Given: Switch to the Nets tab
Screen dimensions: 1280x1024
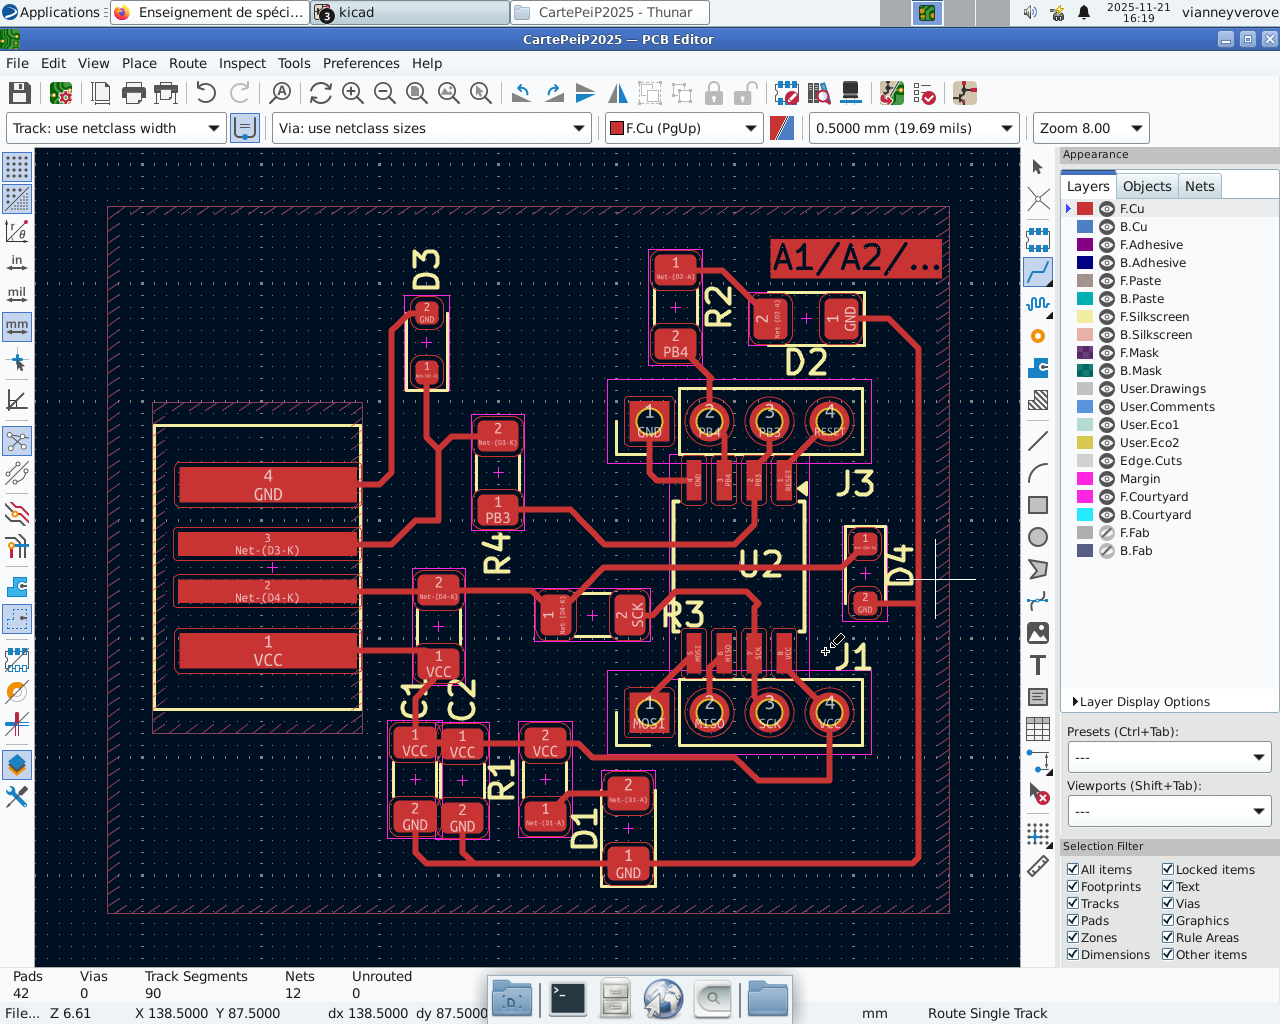Looking at the screenshot, I should 1199,186.
